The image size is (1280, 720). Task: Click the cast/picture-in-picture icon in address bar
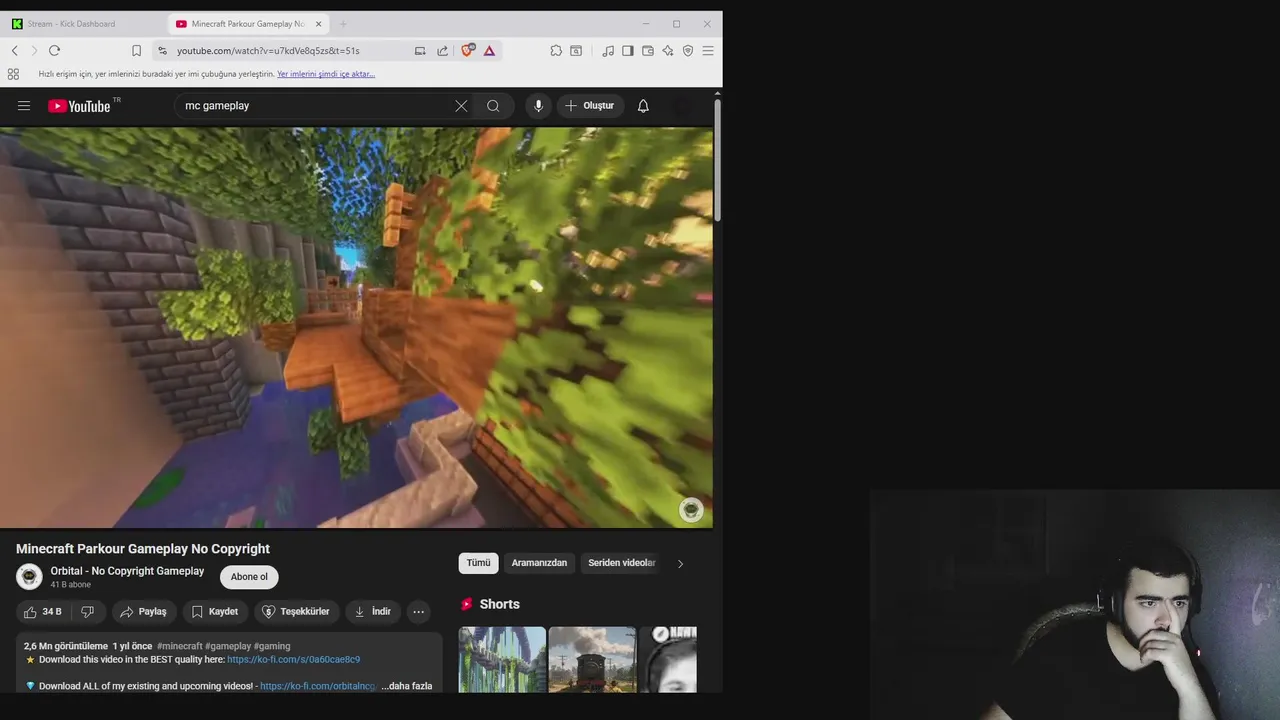point(420,51)
